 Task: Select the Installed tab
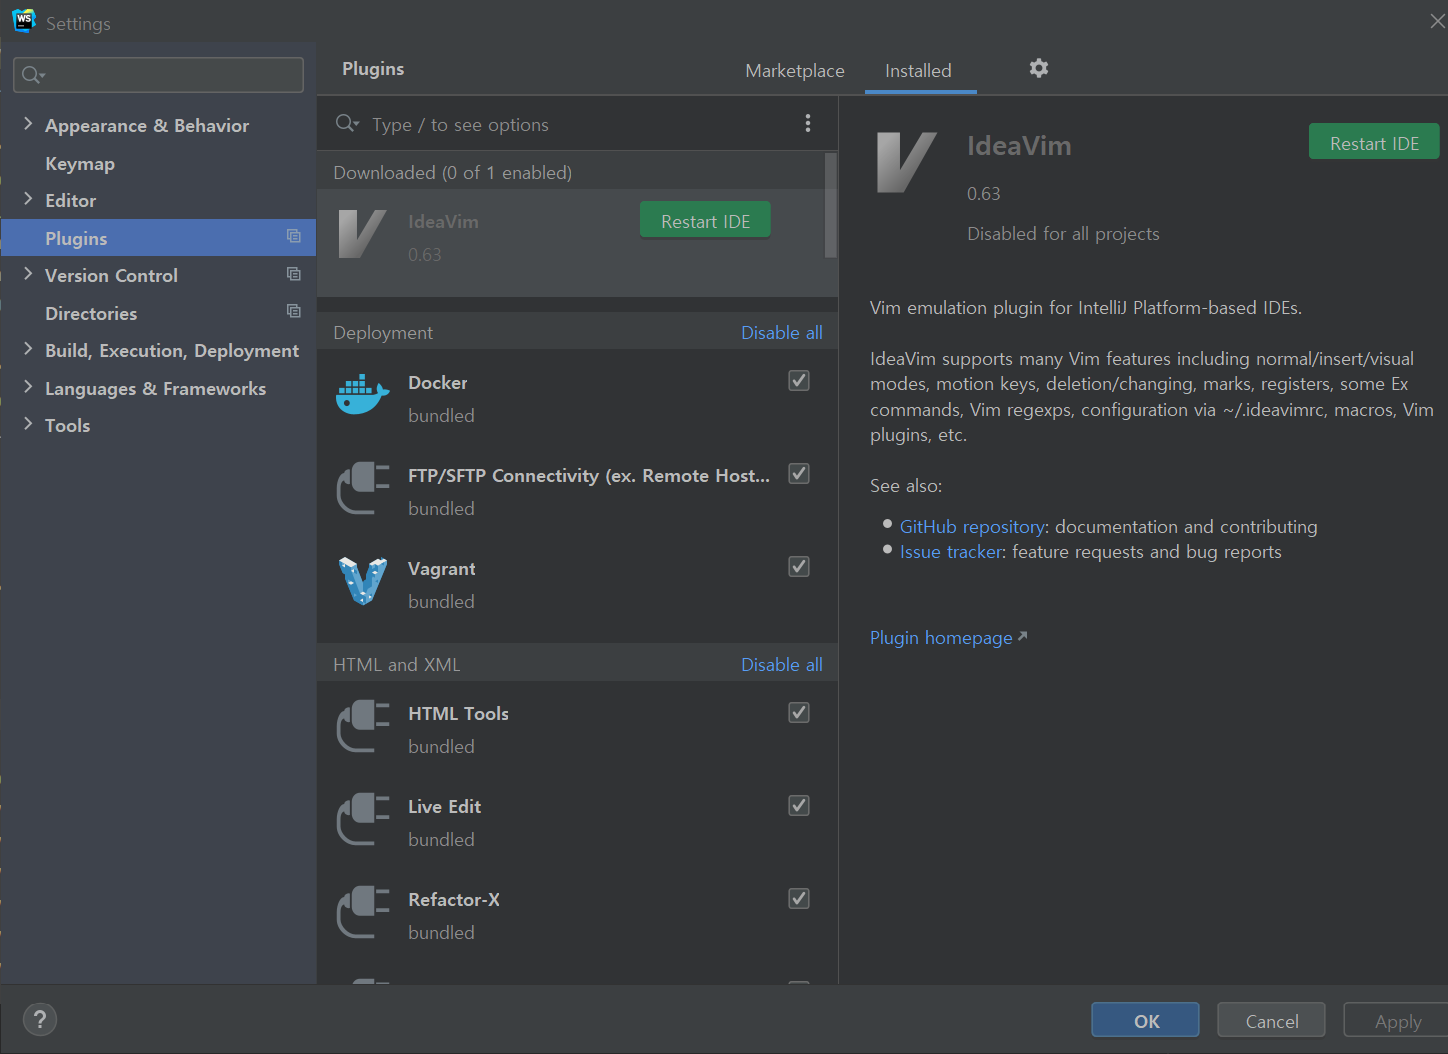918,71
